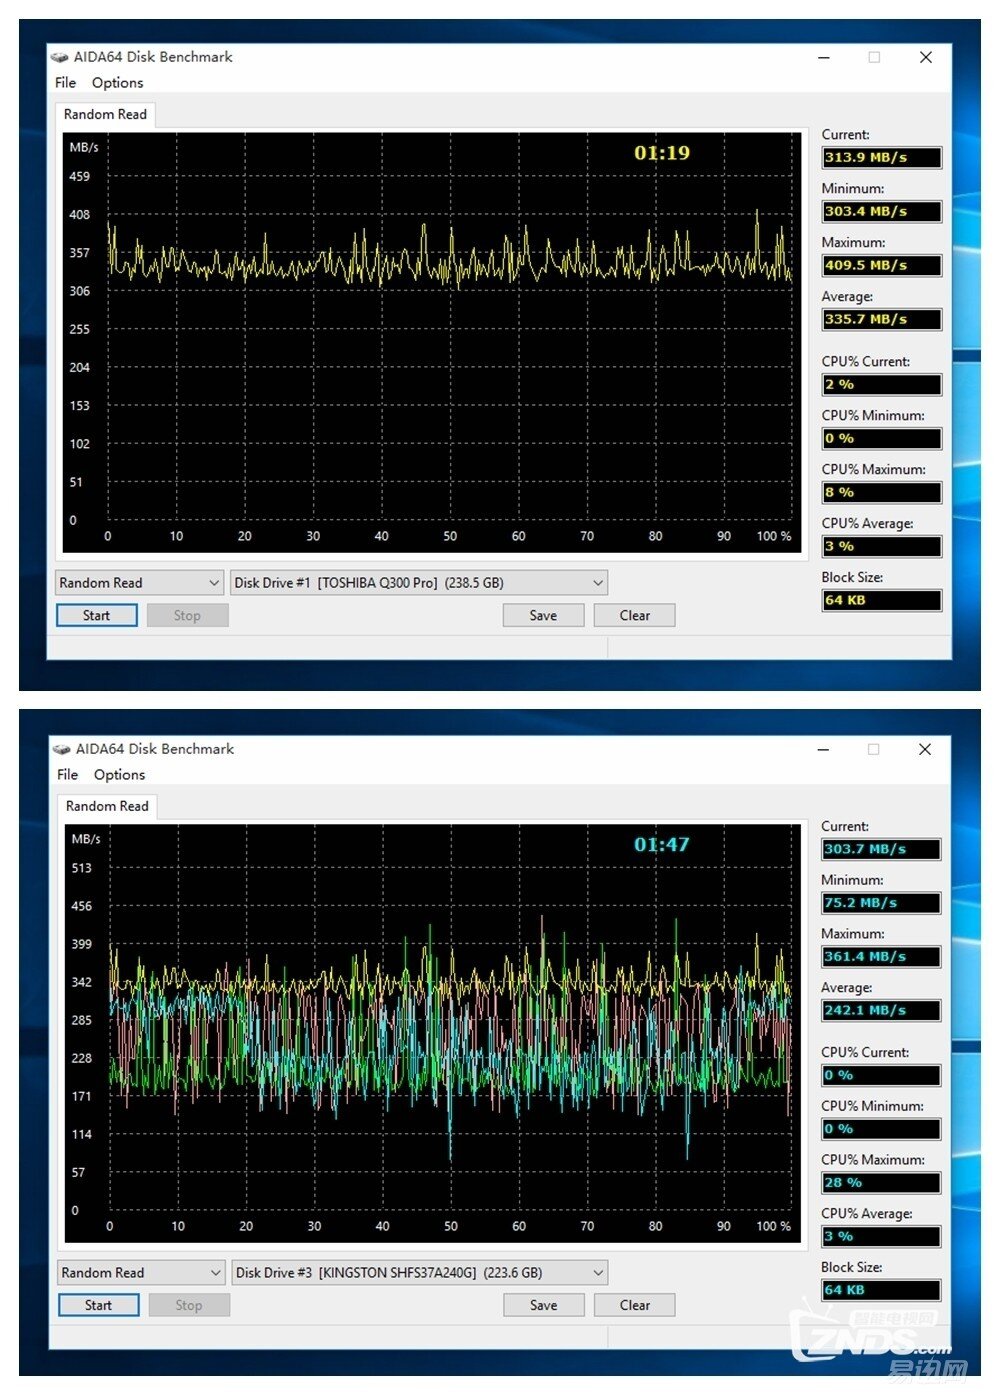Expand Random Read test dropdown for TOSHIBA benchmark
This screenshot has width=1000, height=1395.
214,583
